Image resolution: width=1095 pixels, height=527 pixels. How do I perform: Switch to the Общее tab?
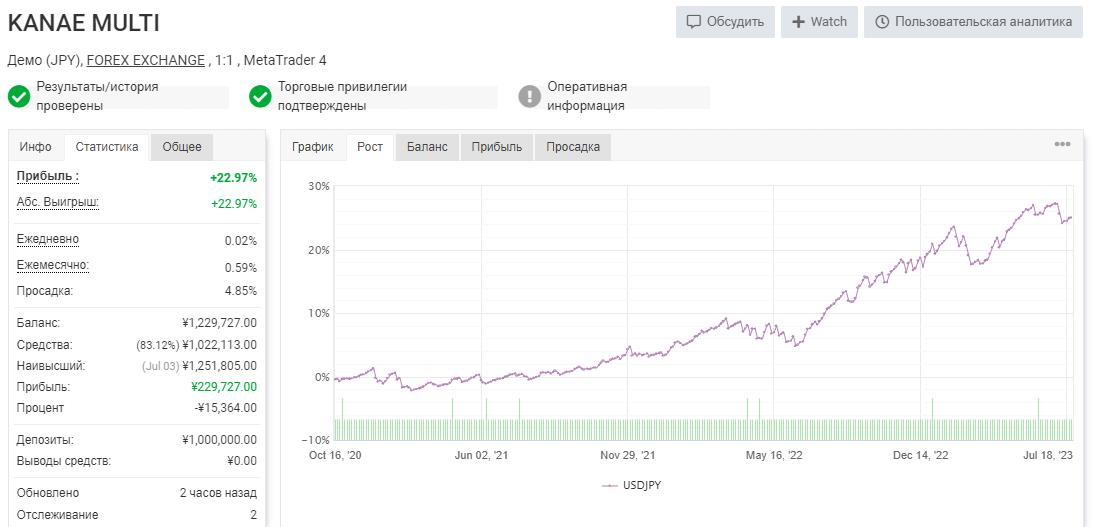[182, 147]
